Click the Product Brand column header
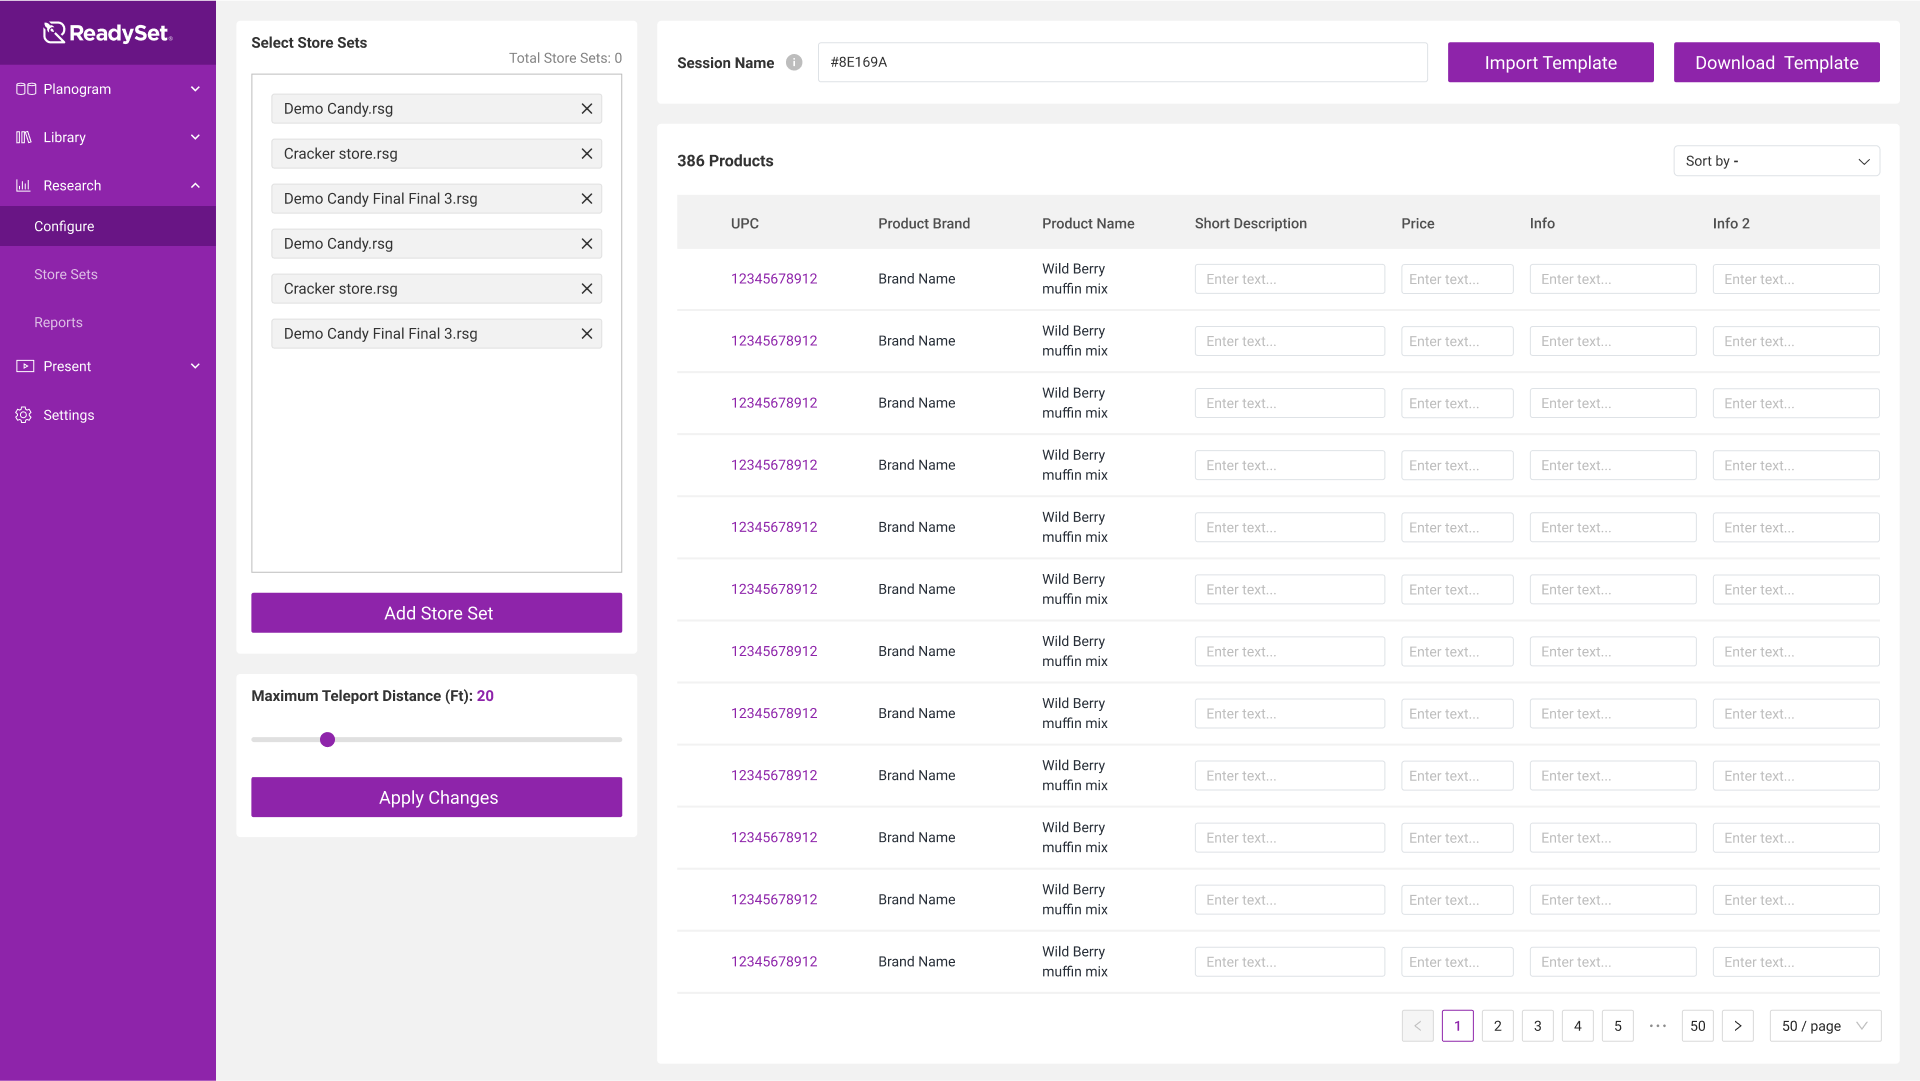Viewport: 1920px width, 1081px height. coord(923,223)
